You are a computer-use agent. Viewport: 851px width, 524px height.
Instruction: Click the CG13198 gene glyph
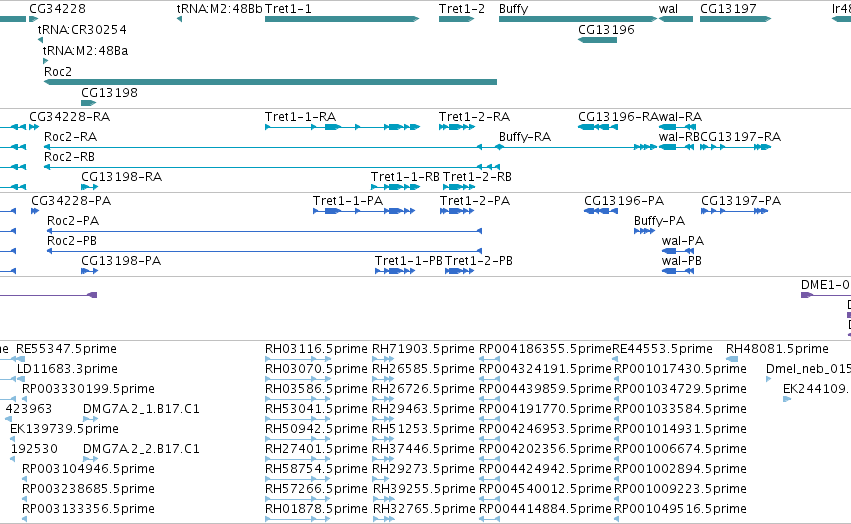point(88,103)
